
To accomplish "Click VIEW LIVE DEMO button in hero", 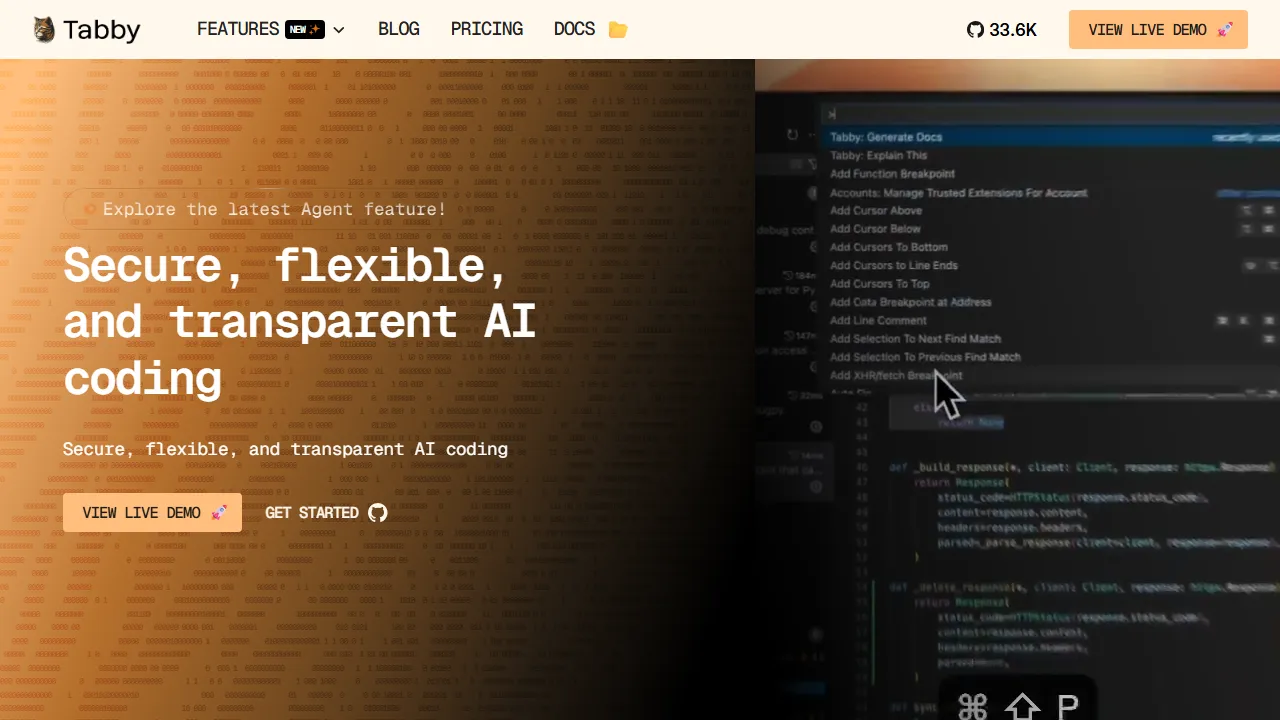I will (152, 513).
